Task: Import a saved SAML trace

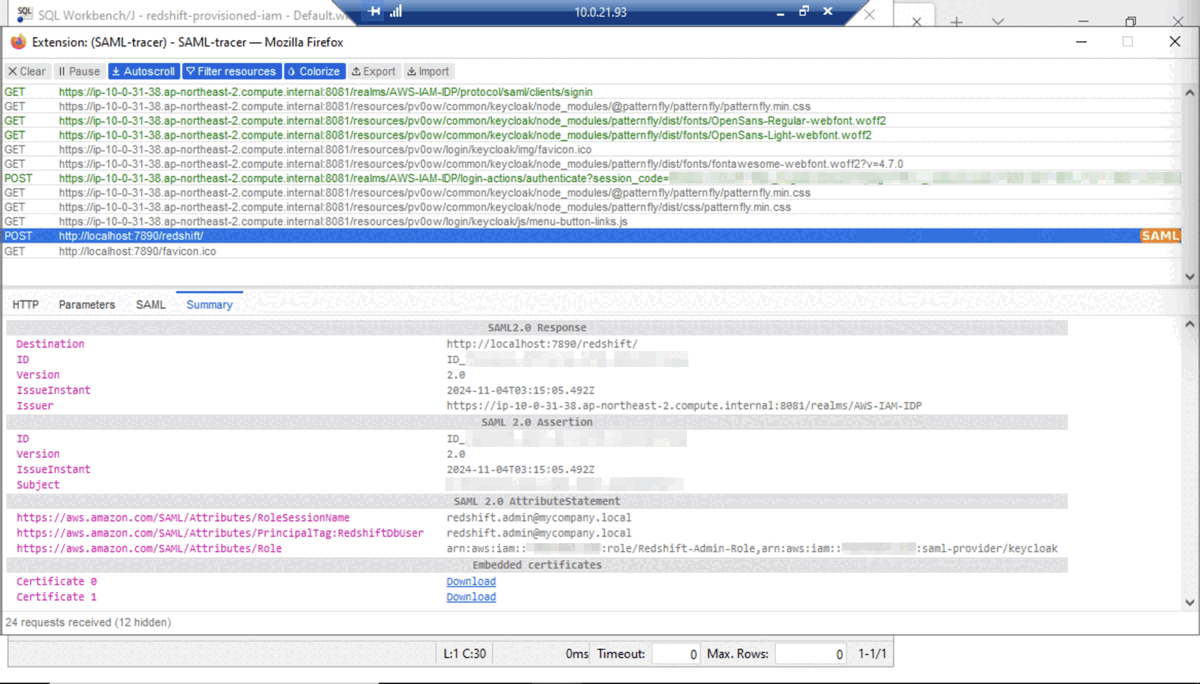Action: pos(428,71)
